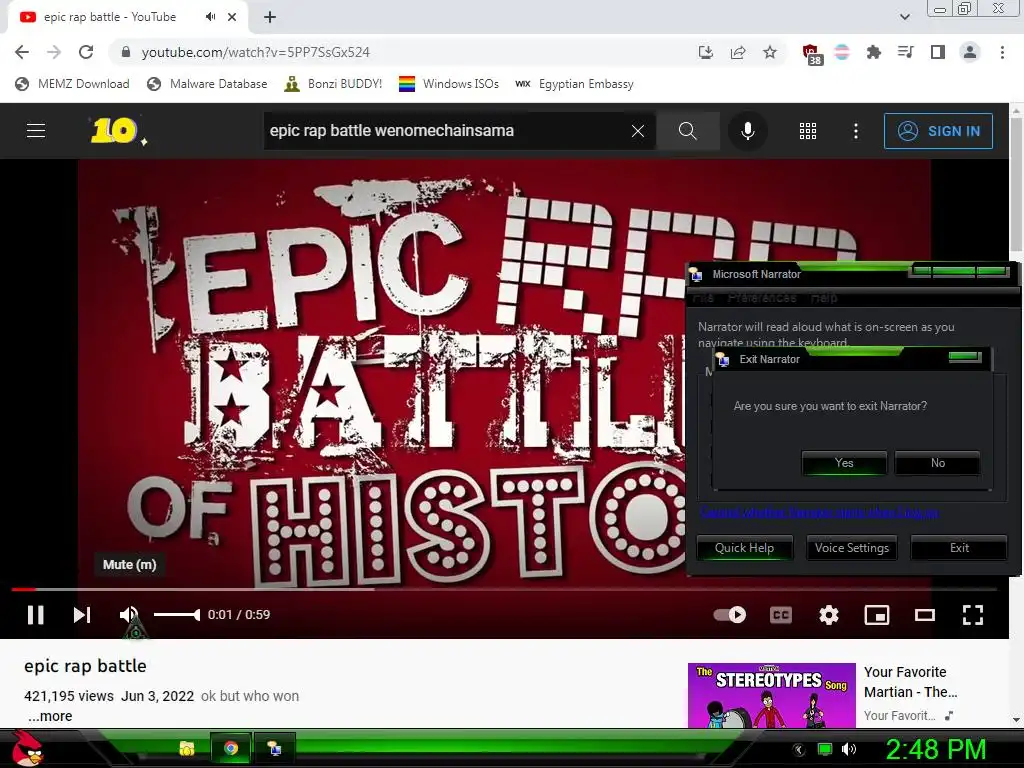This screenshot has width=1024, height=768.
Task: Adjust the video volume slider
Action: click(x=176, y=615)
